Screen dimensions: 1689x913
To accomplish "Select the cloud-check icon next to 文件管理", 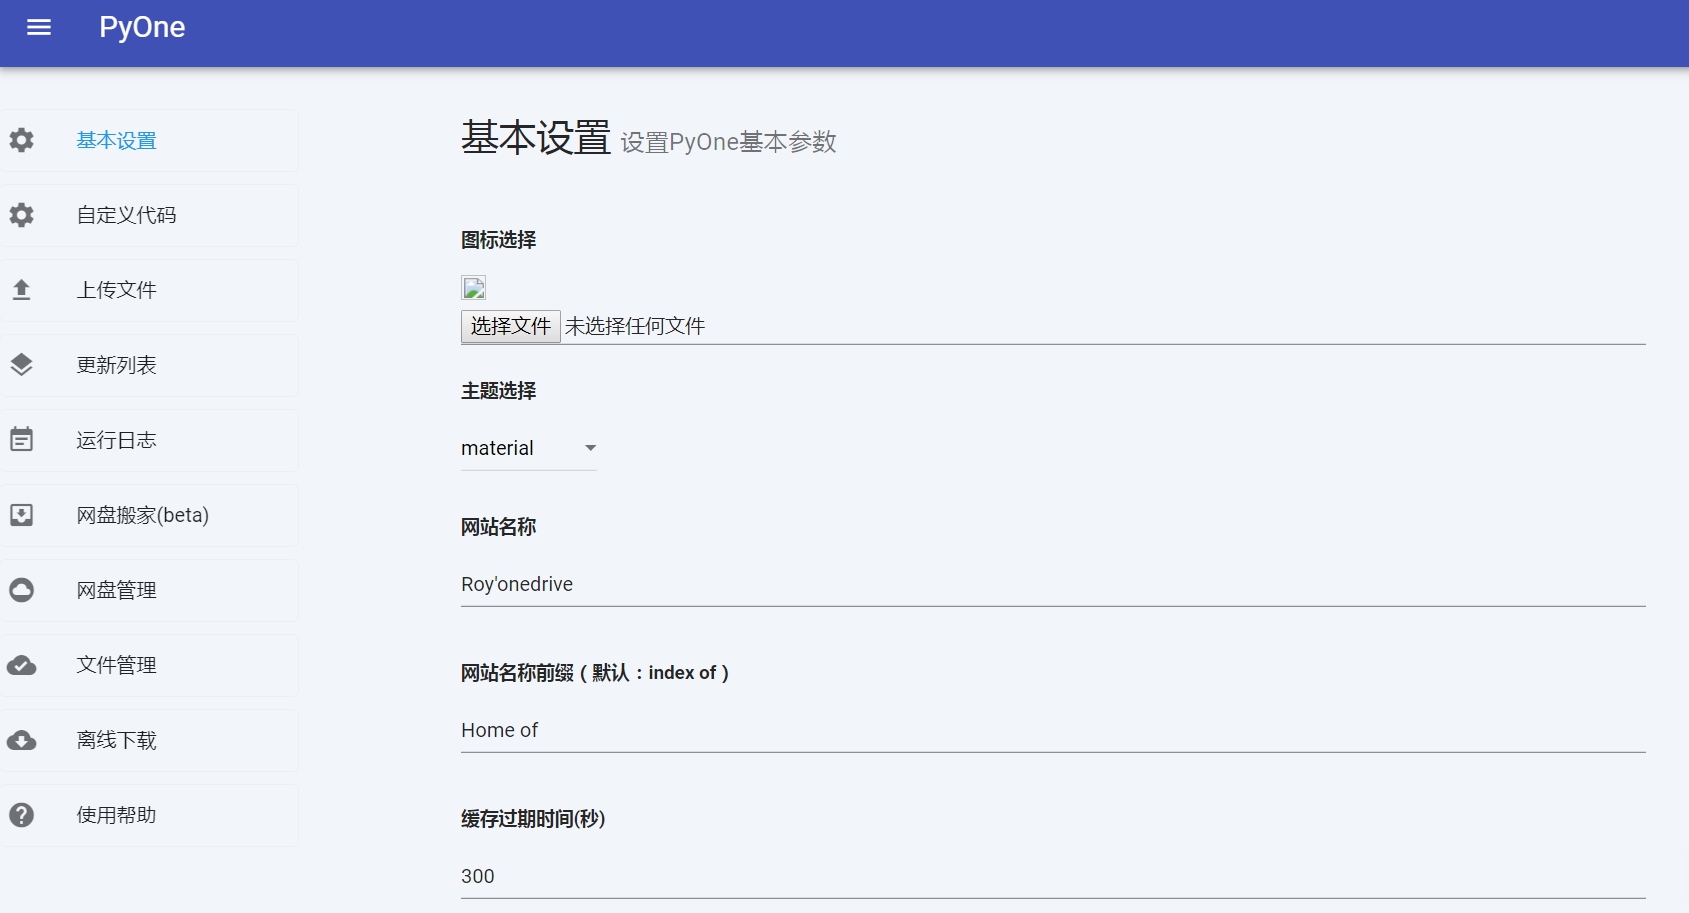I will coord(21,664).
